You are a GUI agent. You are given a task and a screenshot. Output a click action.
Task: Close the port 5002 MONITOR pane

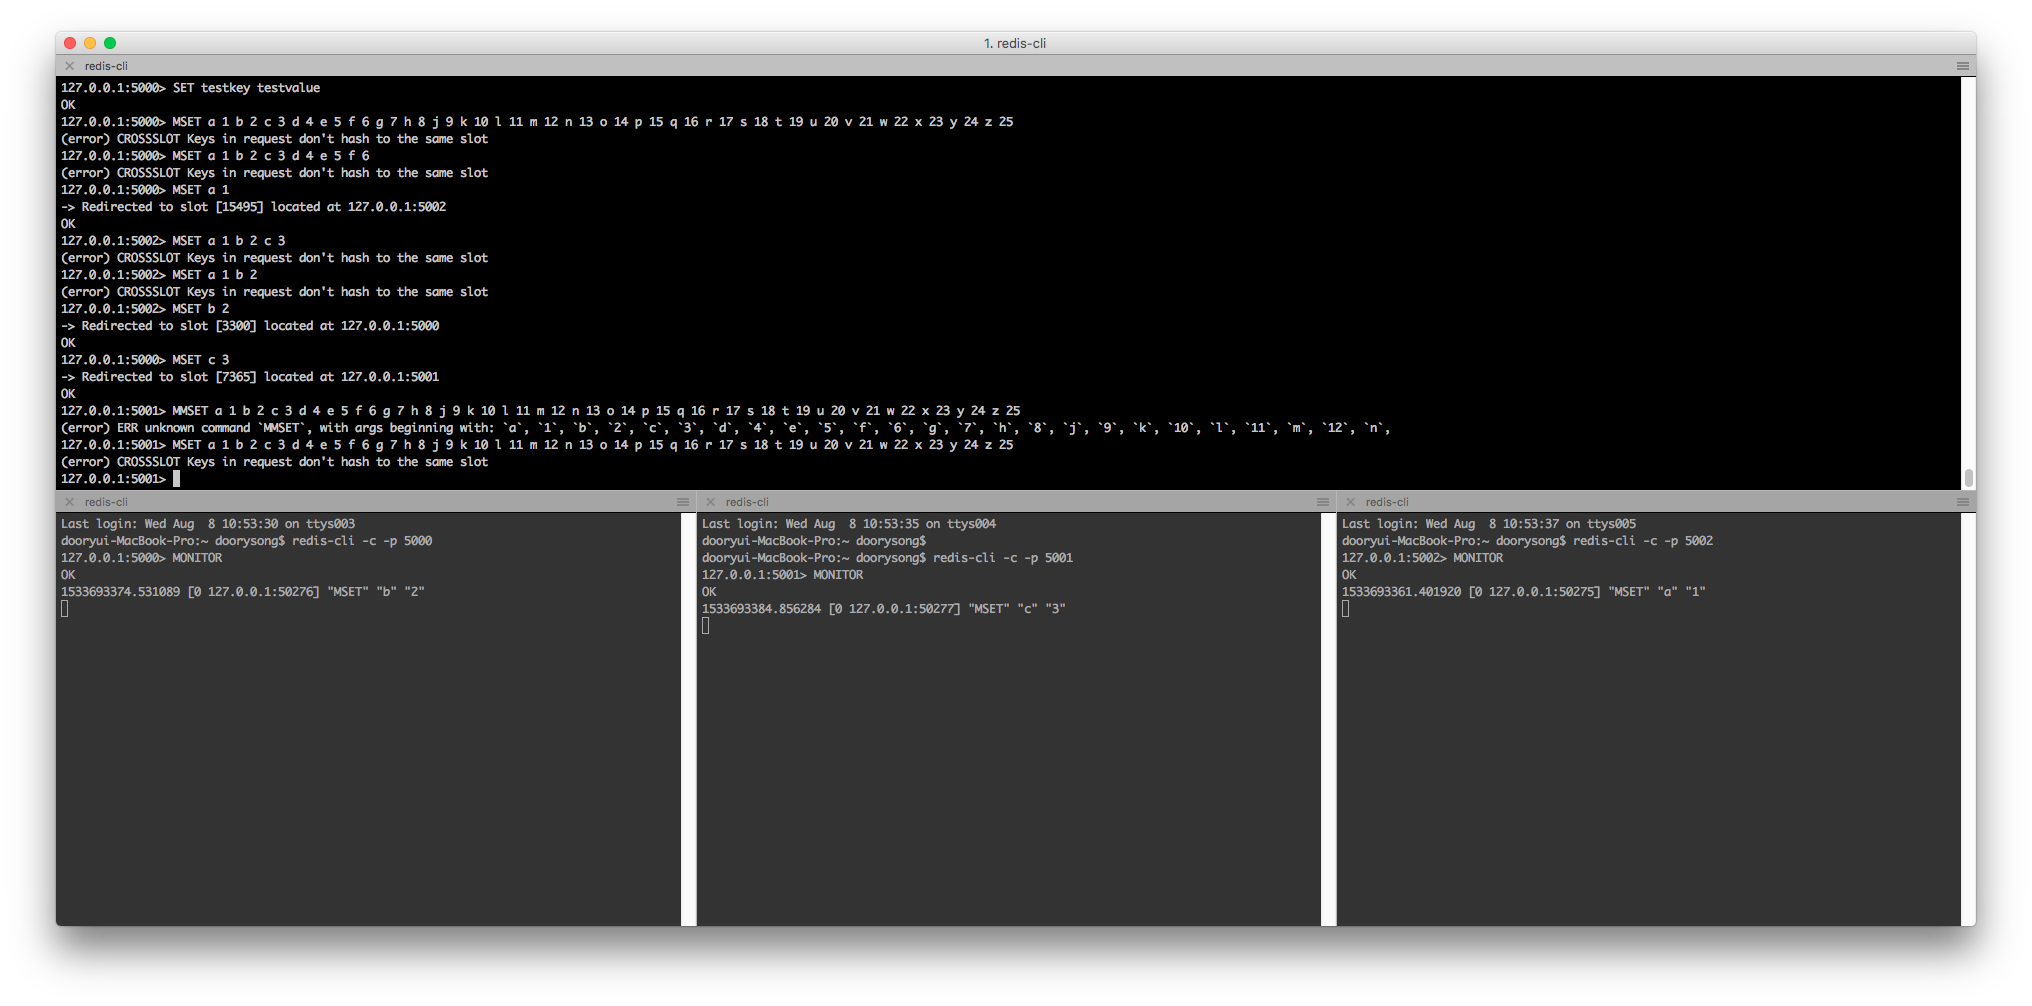(1350, 502)
